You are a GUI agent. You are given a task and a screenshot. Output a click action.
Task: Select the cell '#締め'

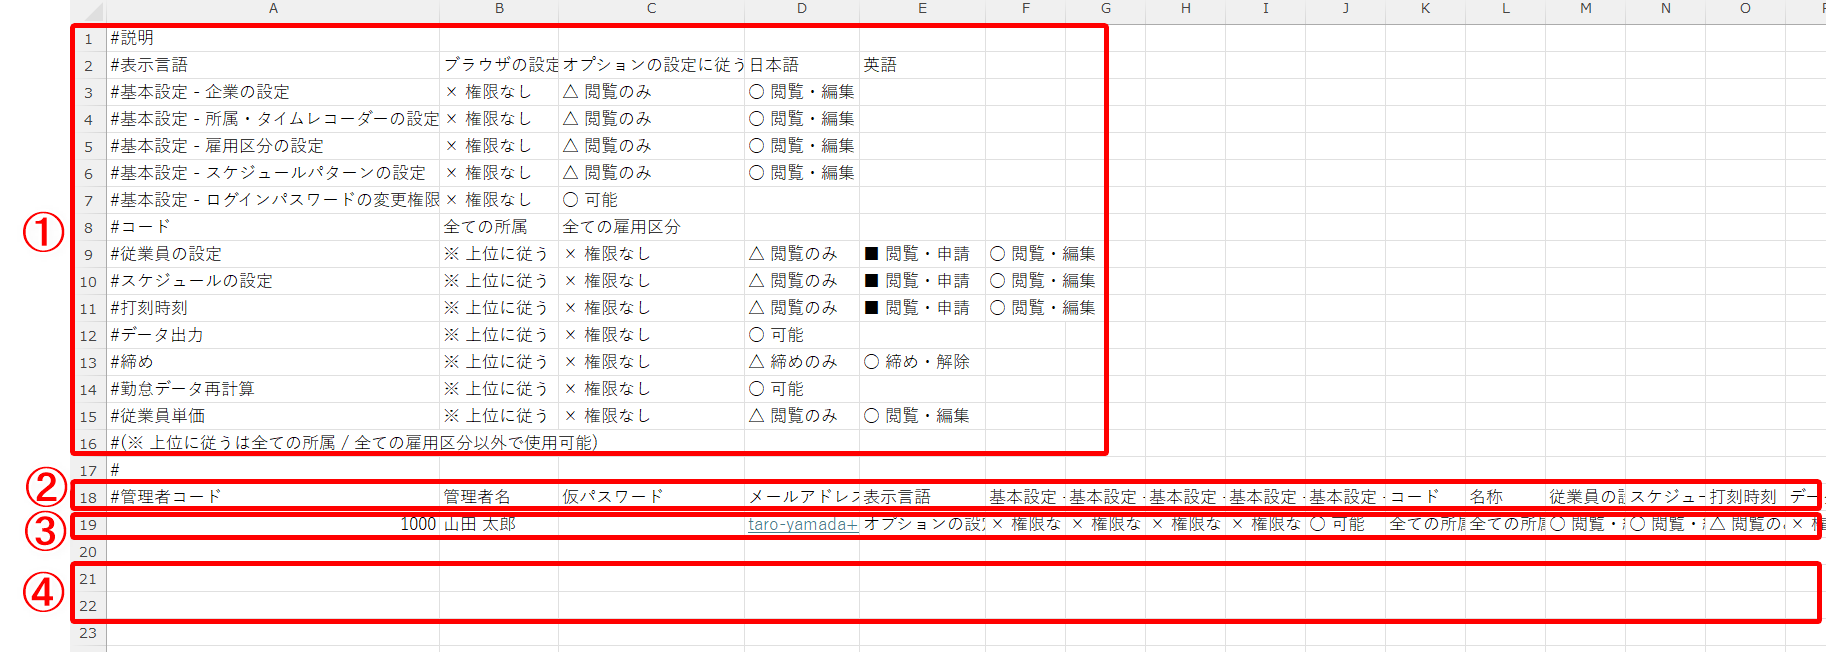click(273, 362)
